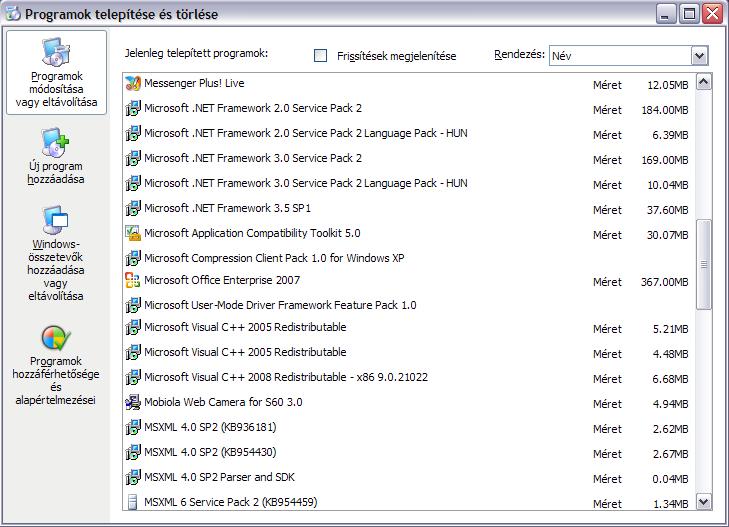729x527 pixels.
Task: Select MSXML 6 Service Pack 2 (KB954459)
Action: 409,502
